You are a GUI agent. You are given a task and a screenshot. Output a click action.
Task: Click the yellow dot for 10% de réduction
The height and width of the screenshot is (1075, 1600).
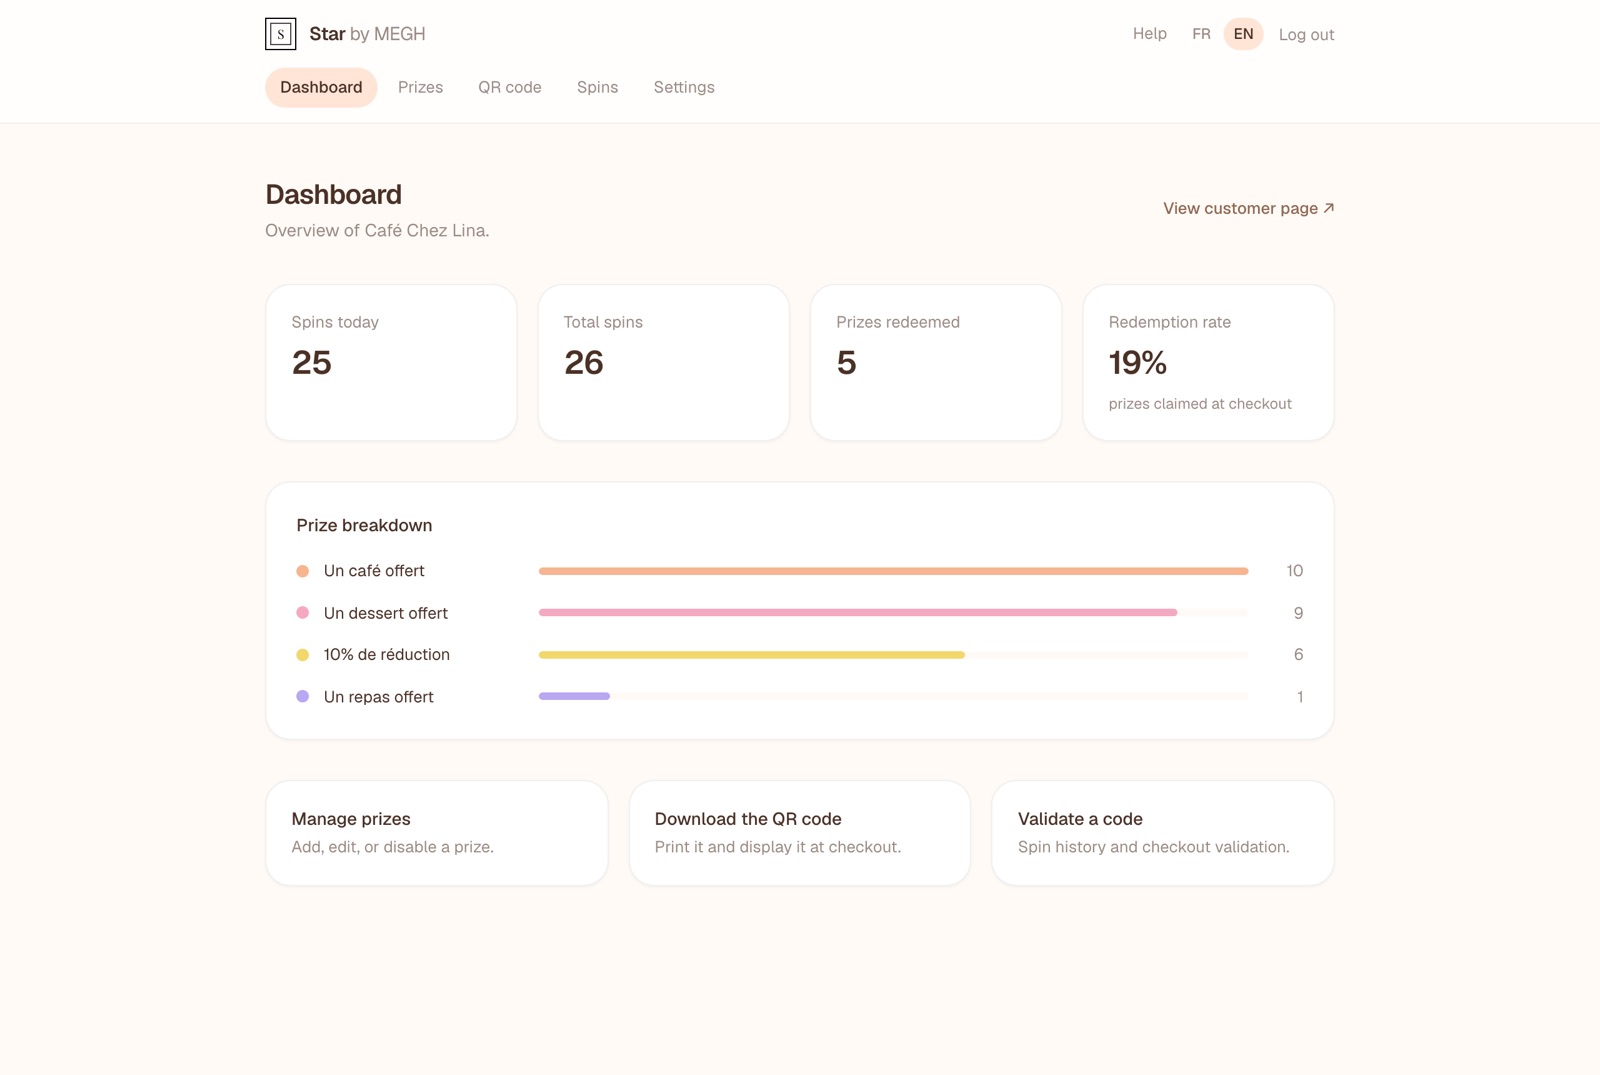[303, 655]
